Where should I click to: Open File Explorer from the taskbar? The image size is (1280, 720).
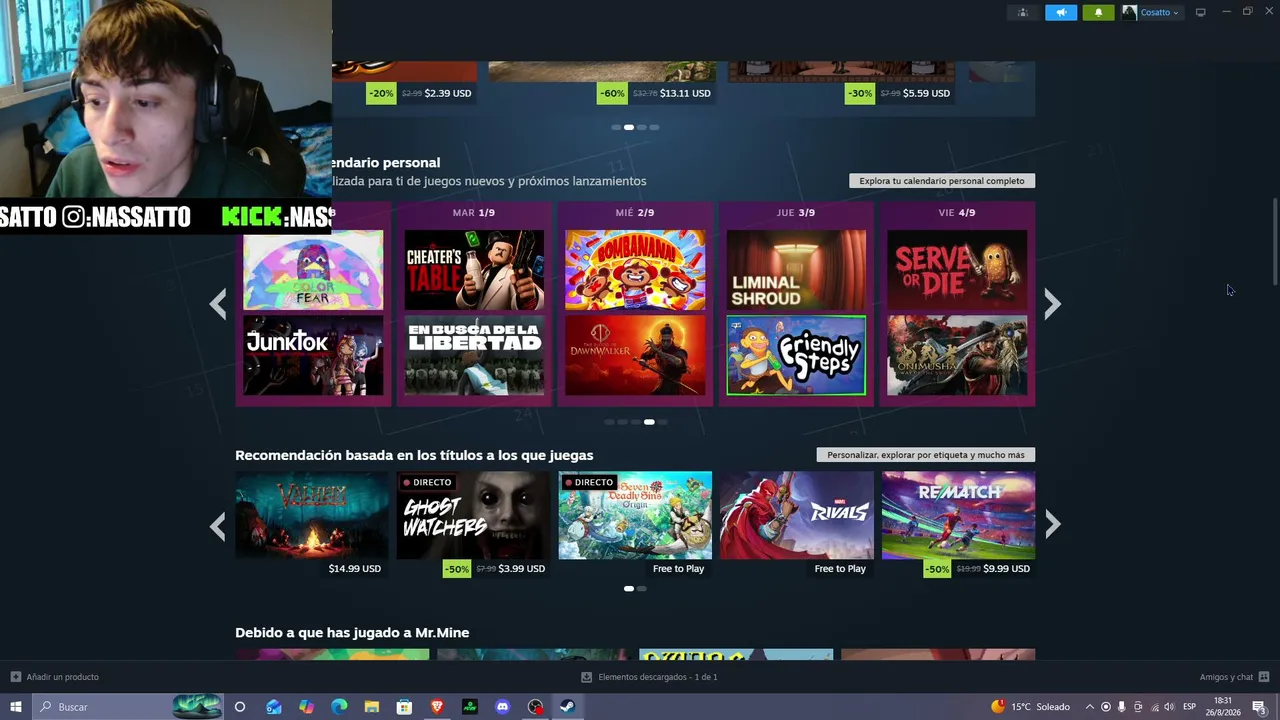tap(371, 707)
